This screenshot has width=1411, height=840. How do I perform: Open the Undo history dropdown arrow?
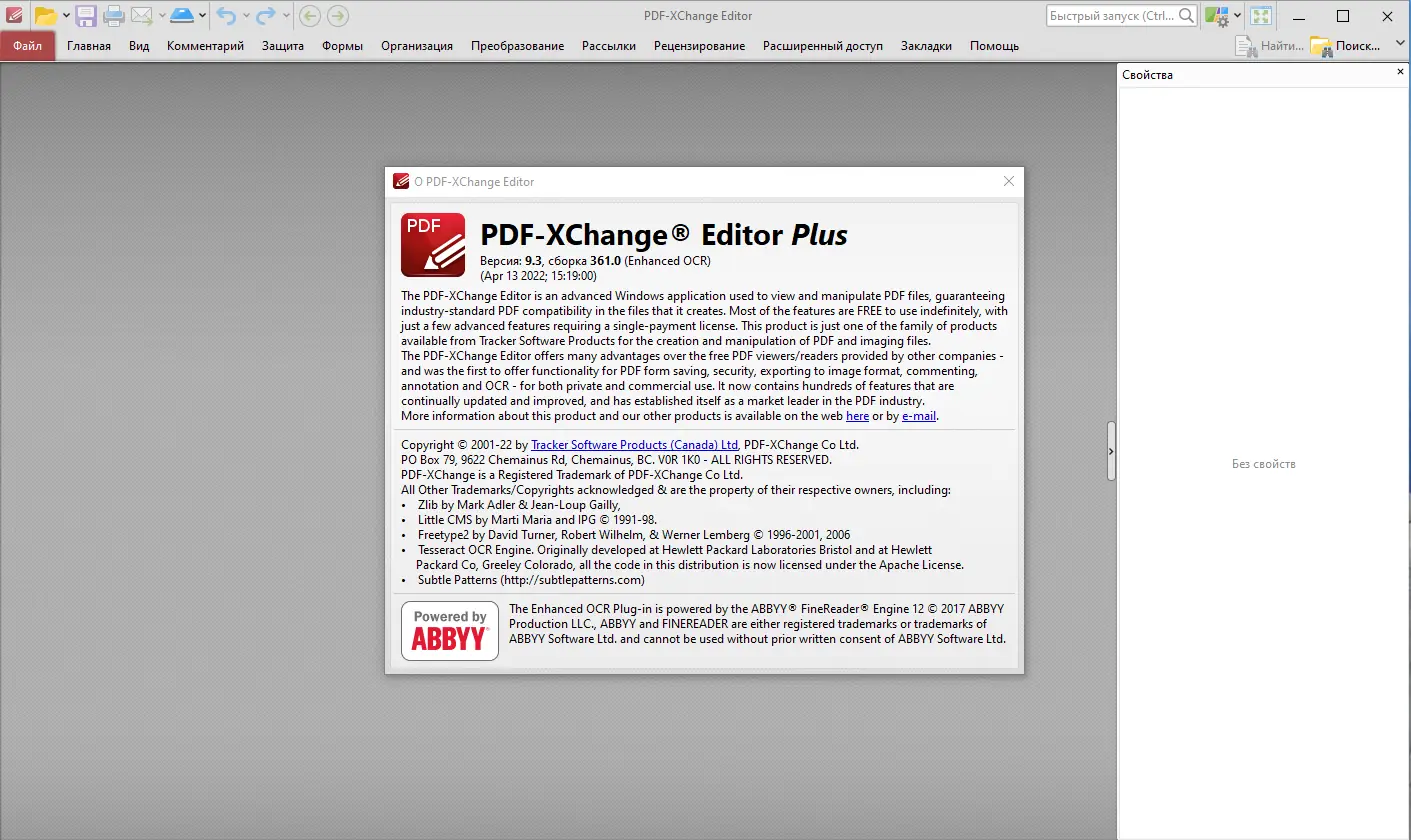coord(246,15)
